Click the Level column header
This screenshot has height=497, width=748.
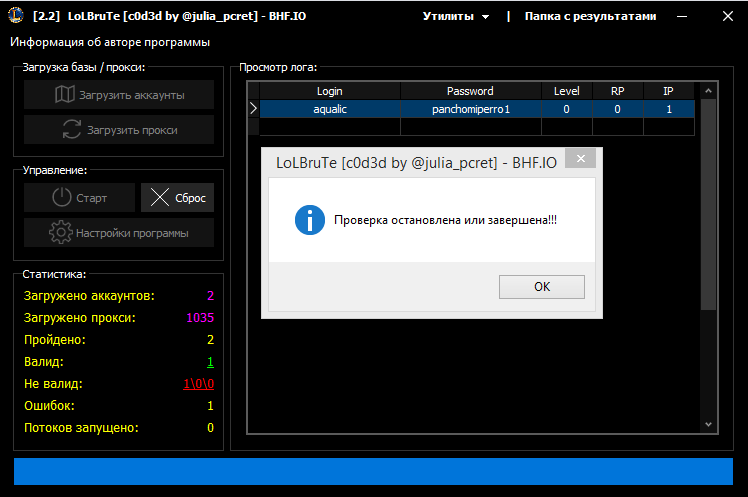click(566, 91)
